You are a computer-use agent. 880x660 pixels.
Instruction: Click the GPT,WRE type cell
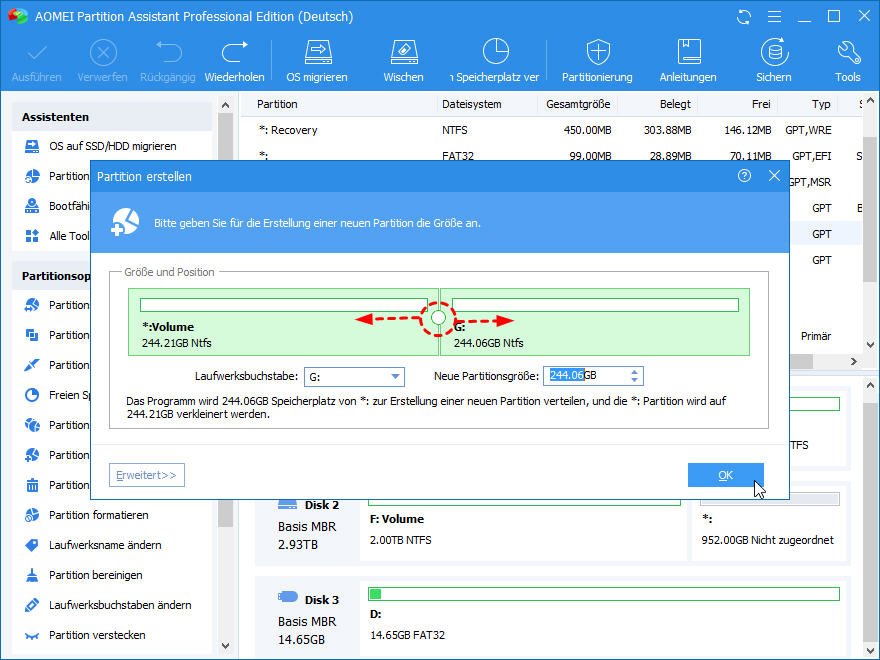pyautogui.click(x=808, y=130)
